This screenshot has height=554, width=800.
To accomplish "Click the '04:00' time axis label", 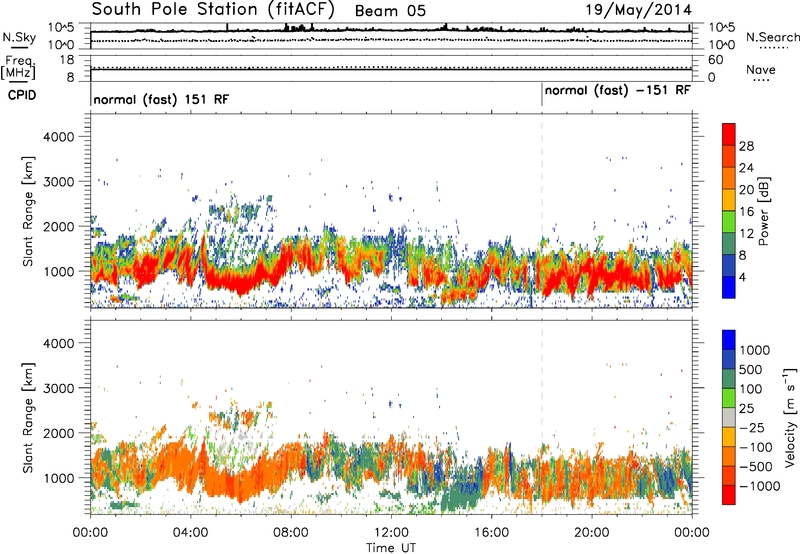I will click(191, 533).
